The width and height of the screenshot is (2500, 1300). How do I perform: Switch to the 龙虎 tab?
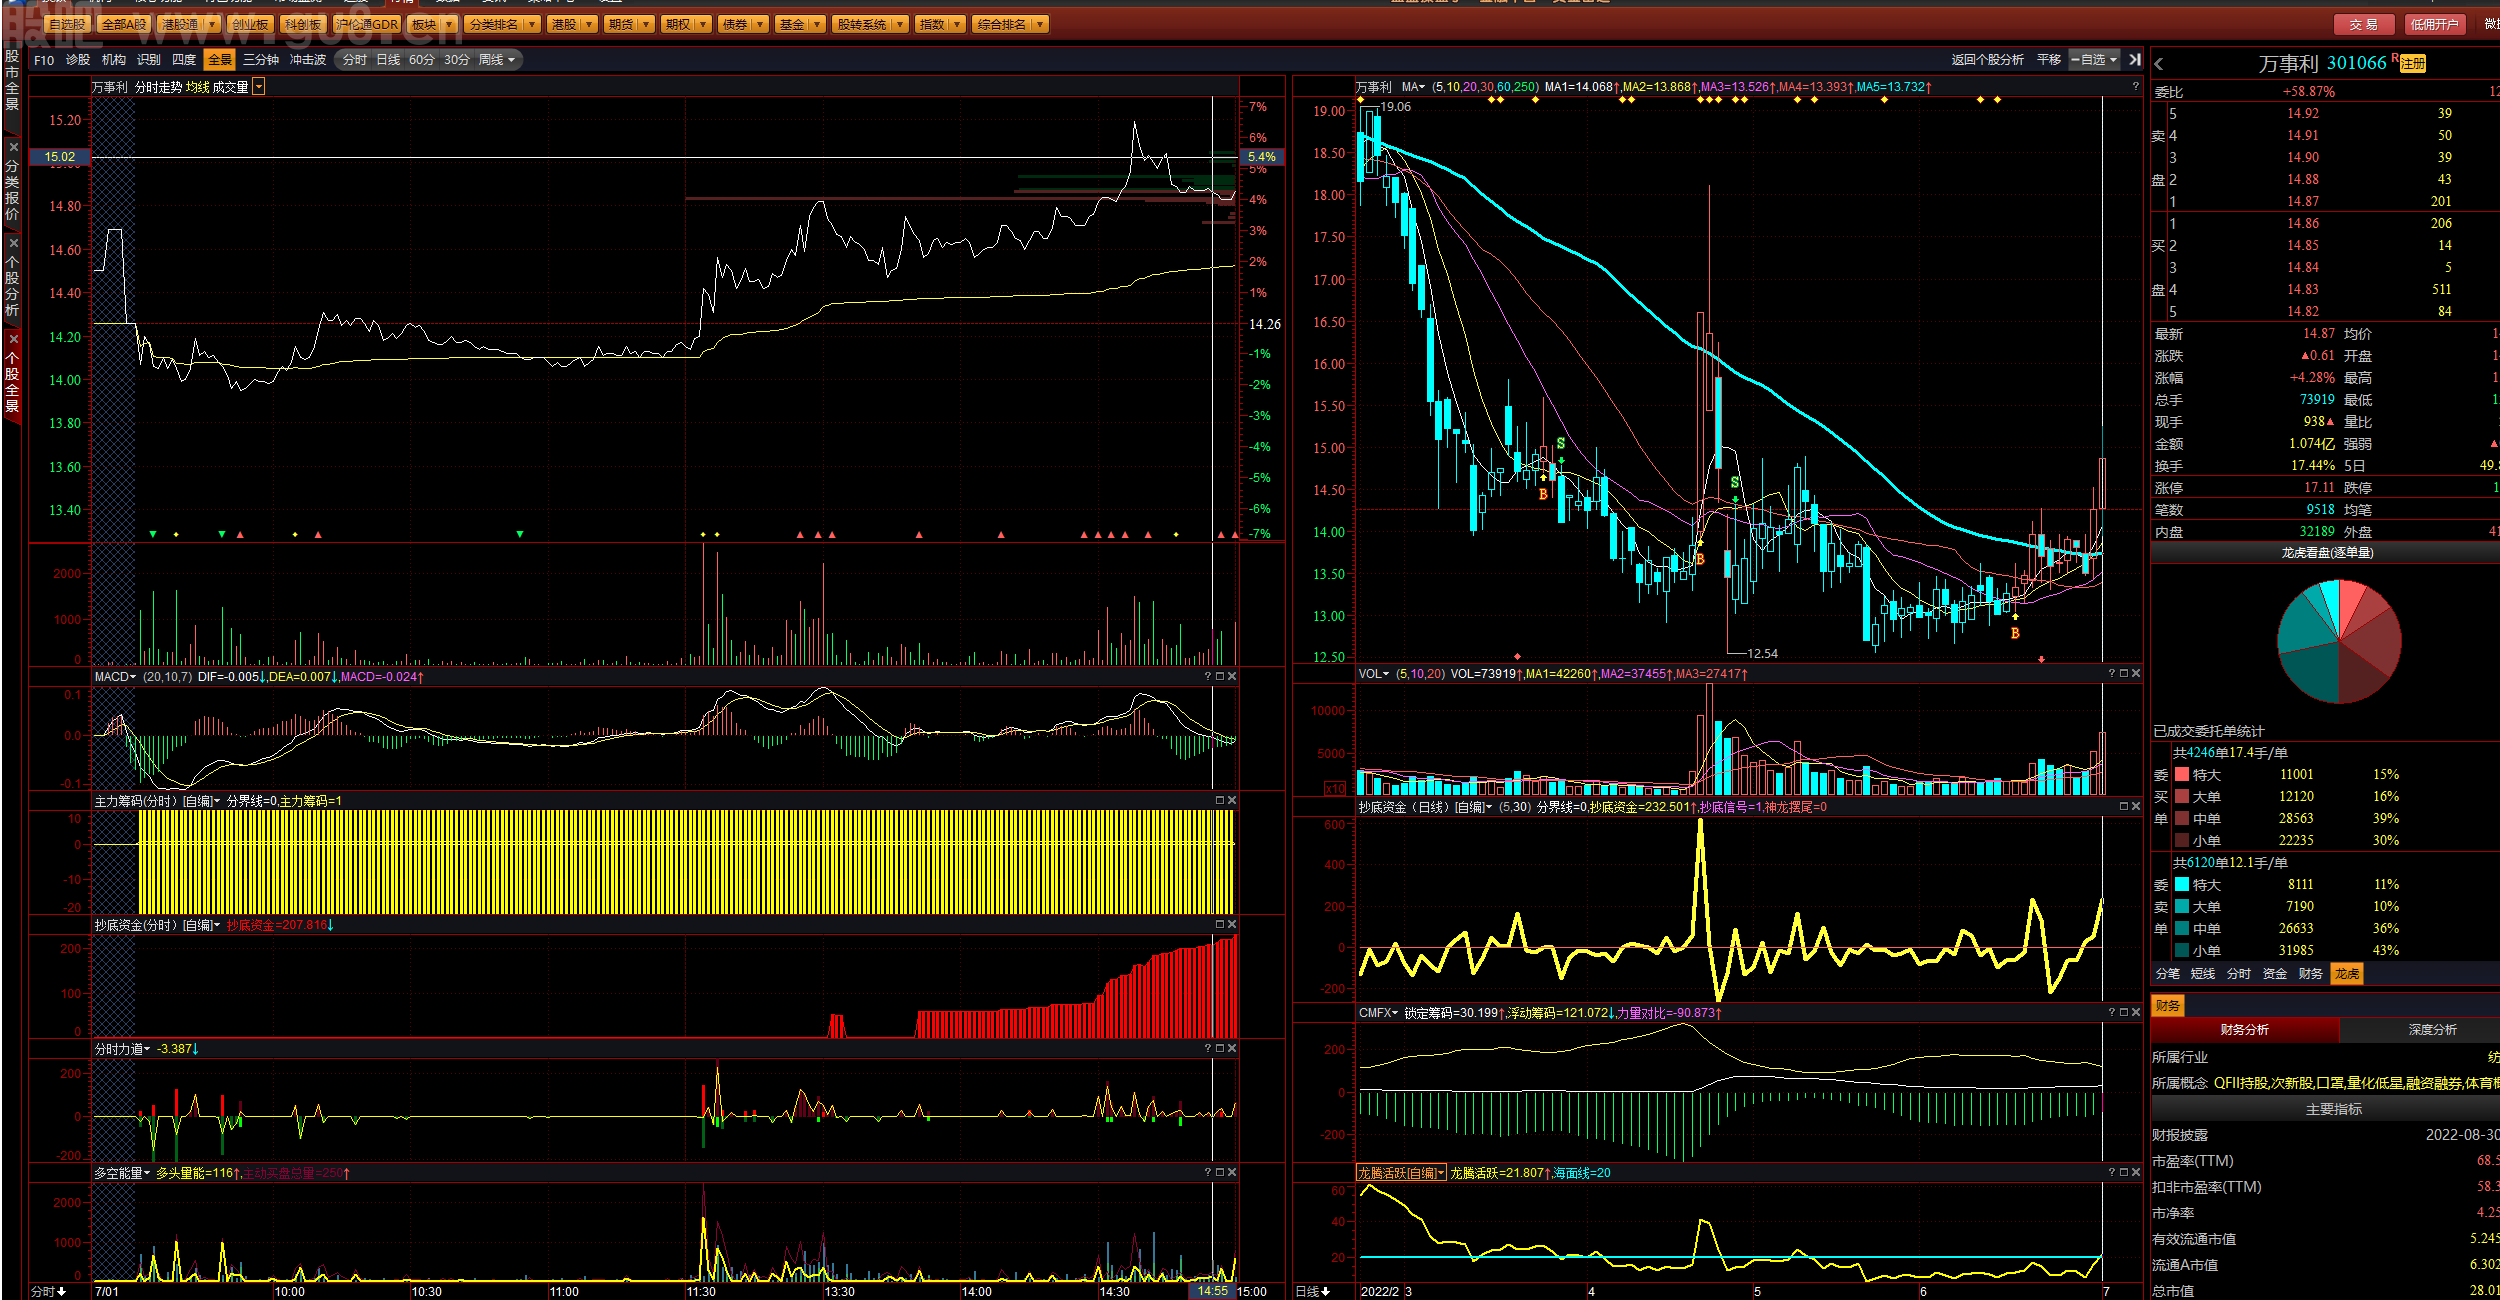(x=2347, y=974)
